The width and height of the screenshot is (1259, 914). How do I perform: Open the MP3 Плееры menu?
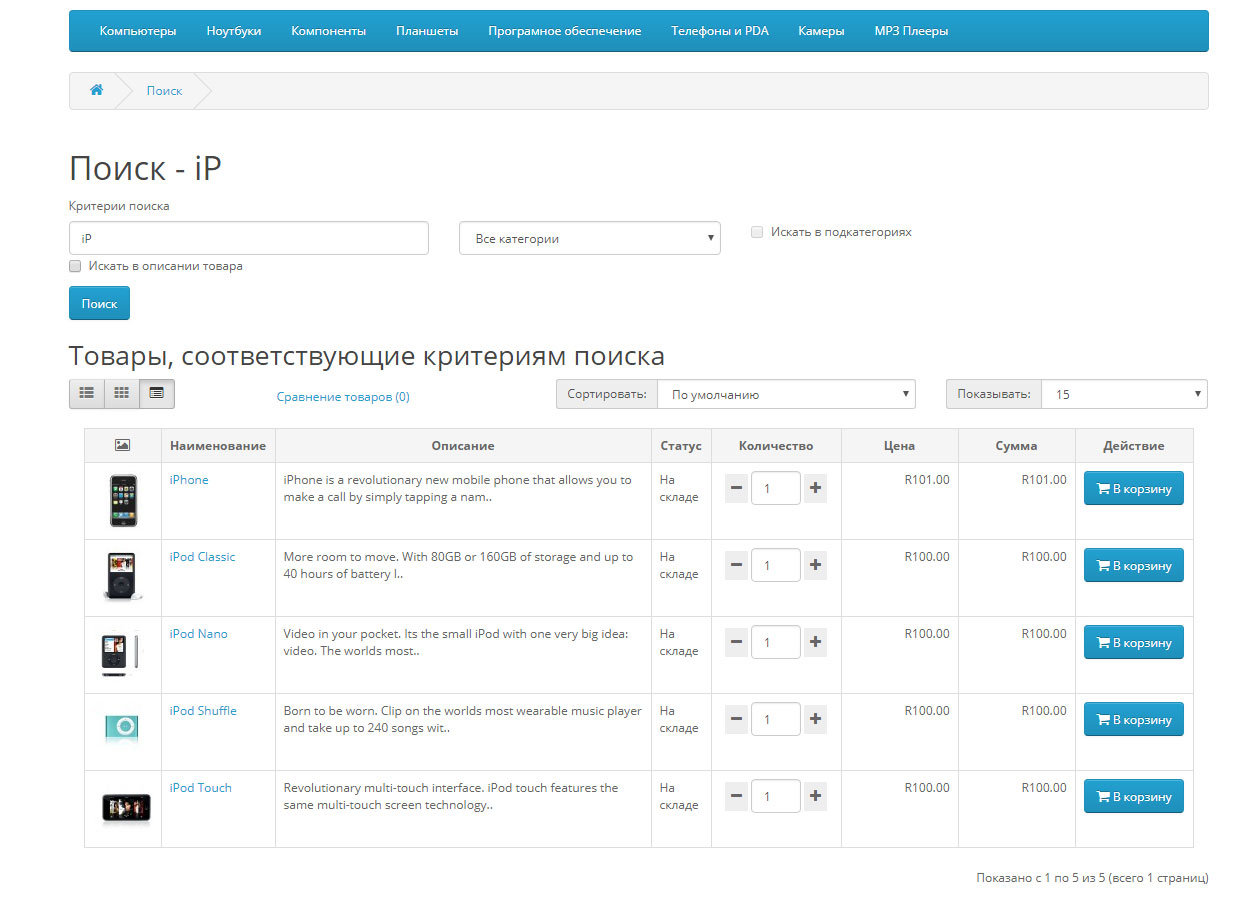pos(911,31)
